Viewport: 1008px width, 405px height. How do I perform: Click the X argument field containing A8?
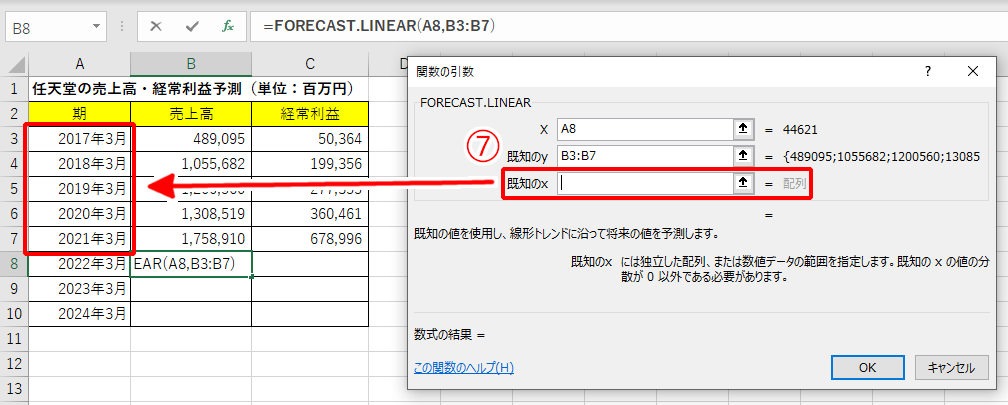(645, 129)
